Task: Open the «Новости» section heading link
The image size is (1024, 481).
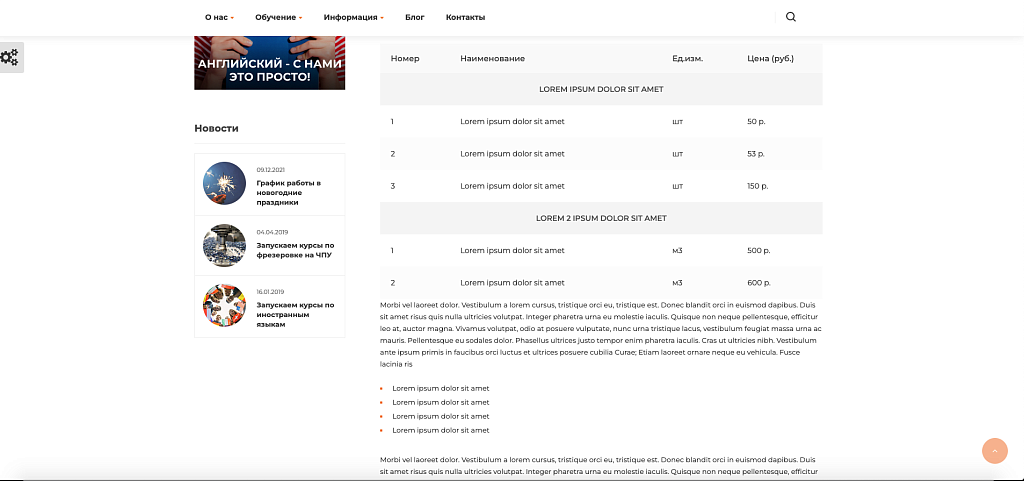Action: (x=216, y=128)
